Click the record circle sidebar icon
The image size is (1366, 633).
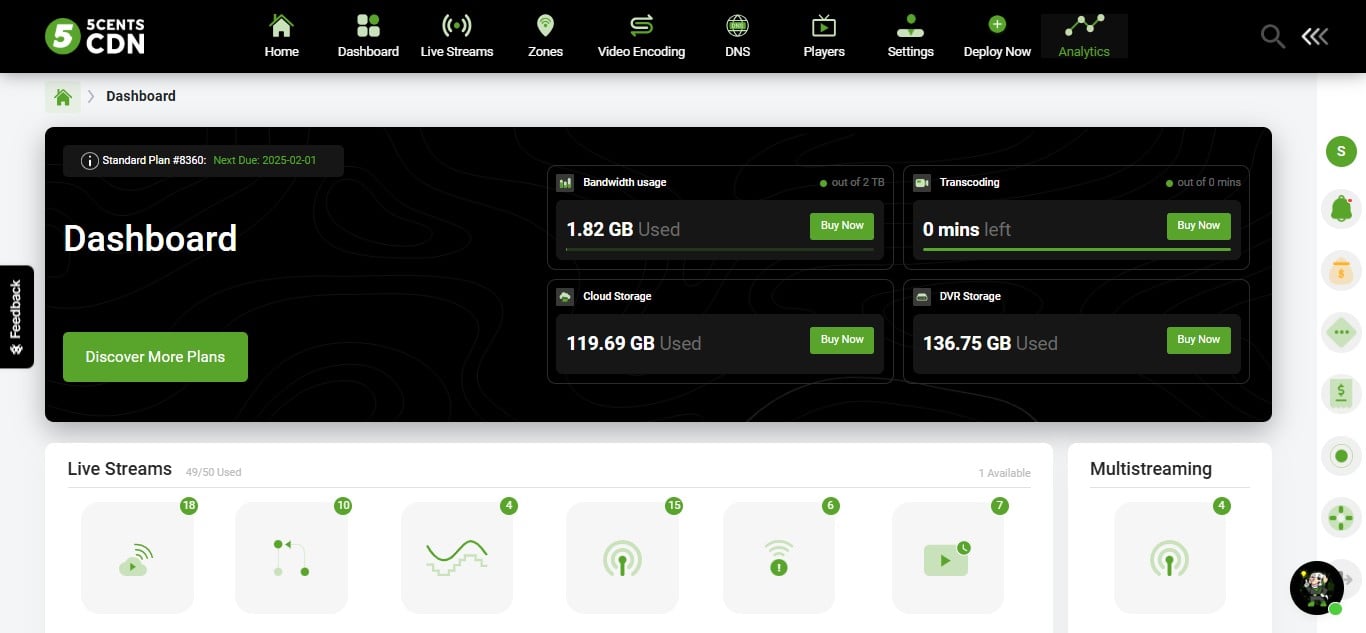click(x=1341, y=456)
